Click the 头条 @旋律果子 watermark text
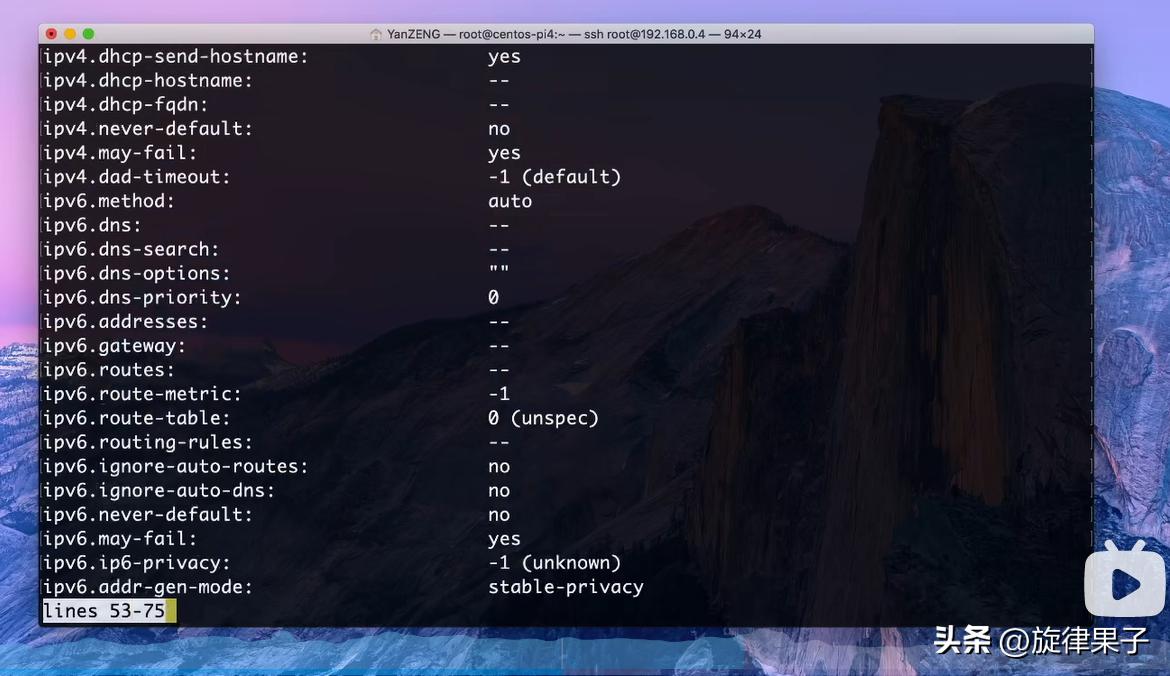1170x676 pixels. click(x=1040, y=641)
